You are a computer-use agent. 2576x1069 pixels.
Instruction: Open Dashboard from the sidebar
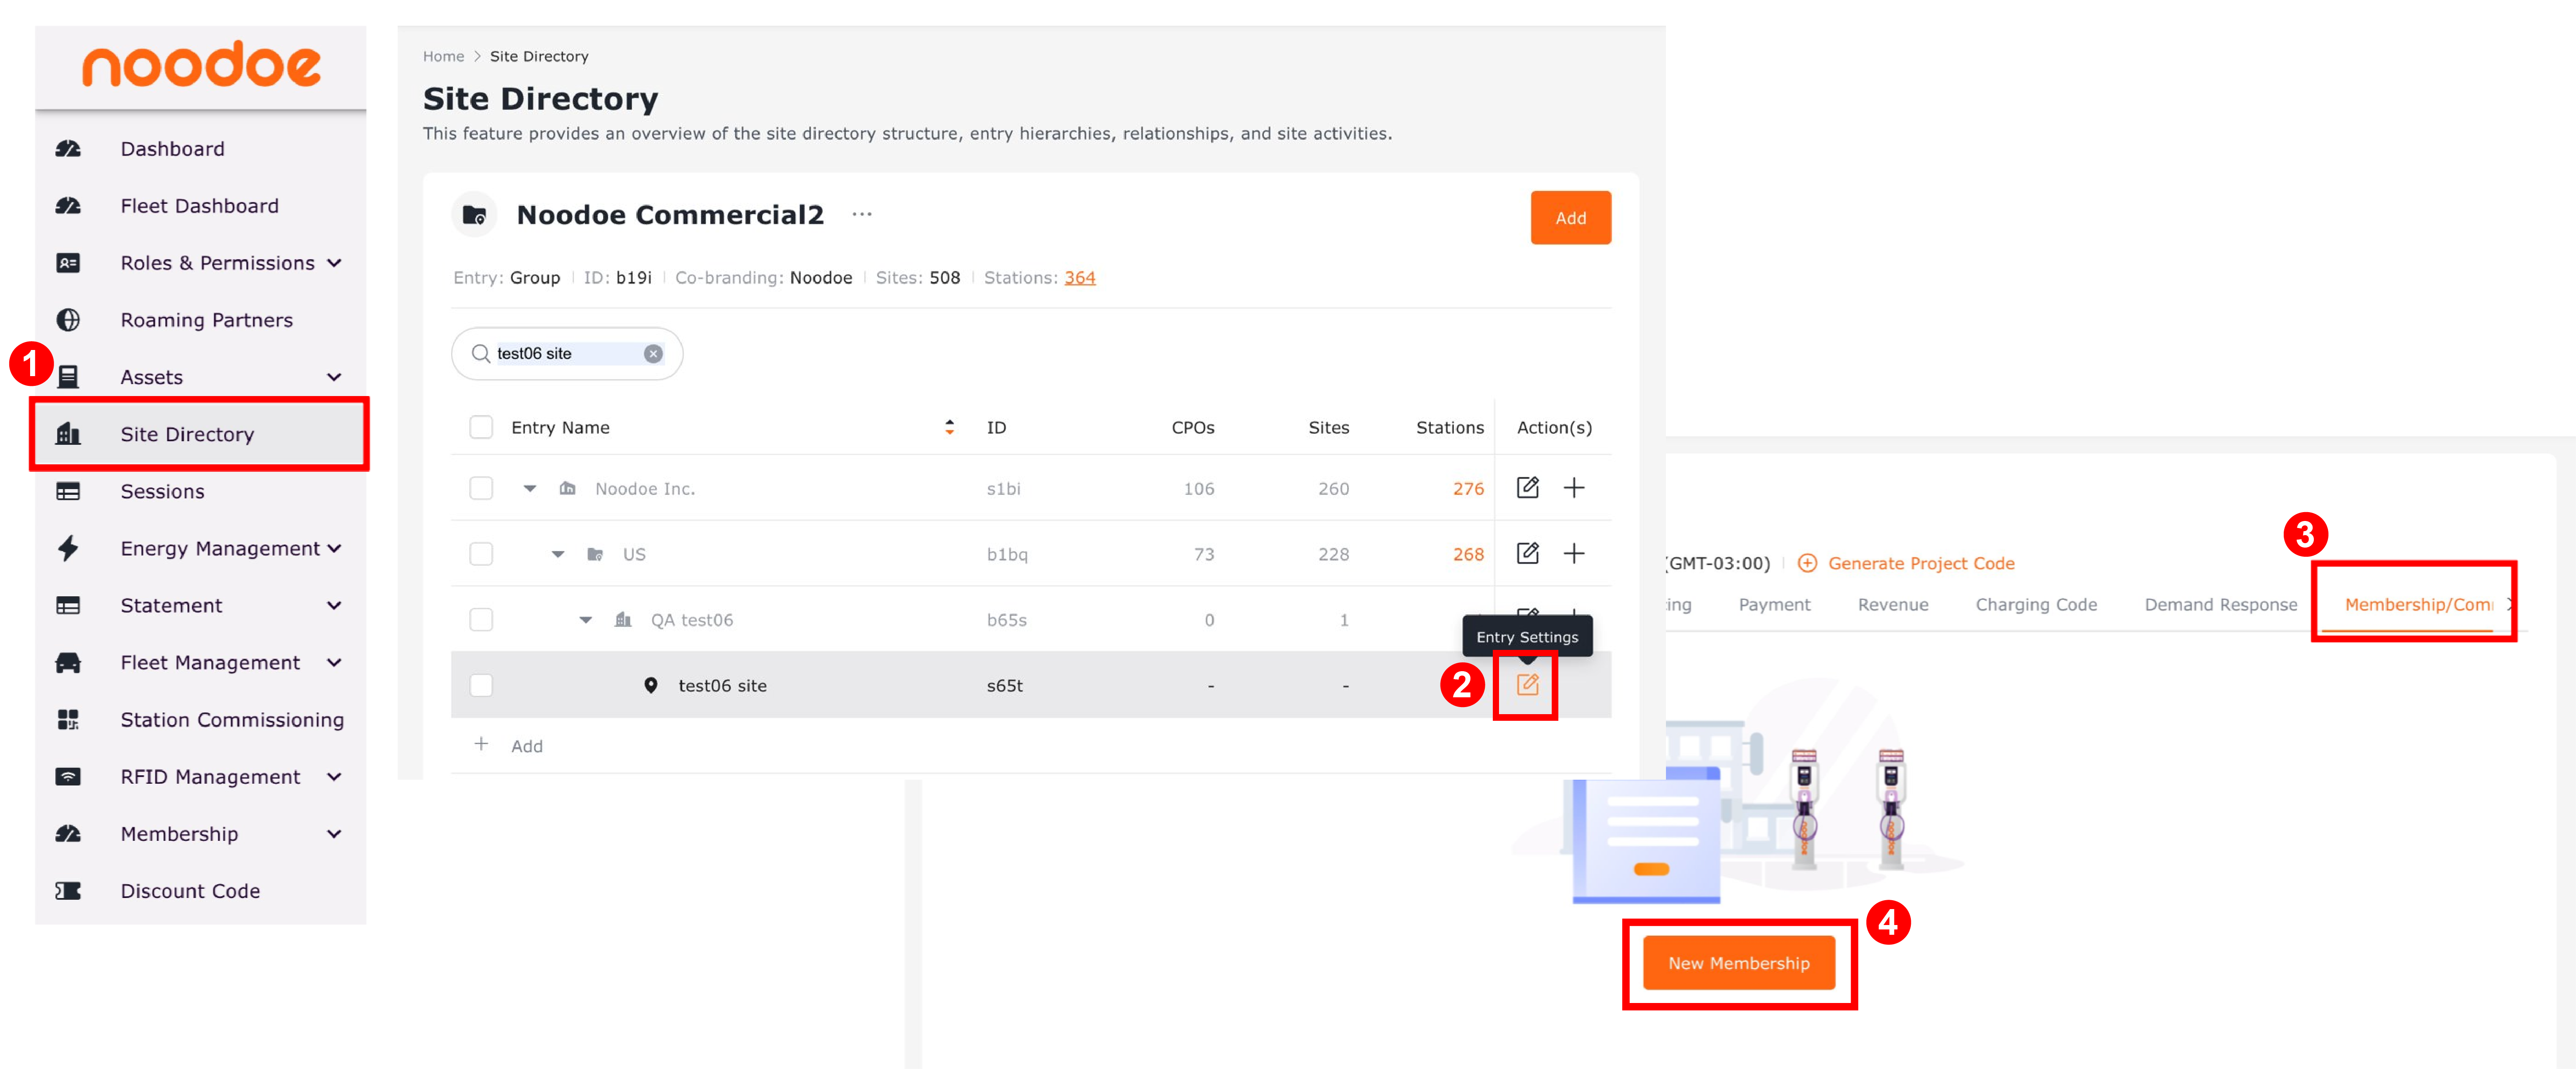click(x=172, y=149)
